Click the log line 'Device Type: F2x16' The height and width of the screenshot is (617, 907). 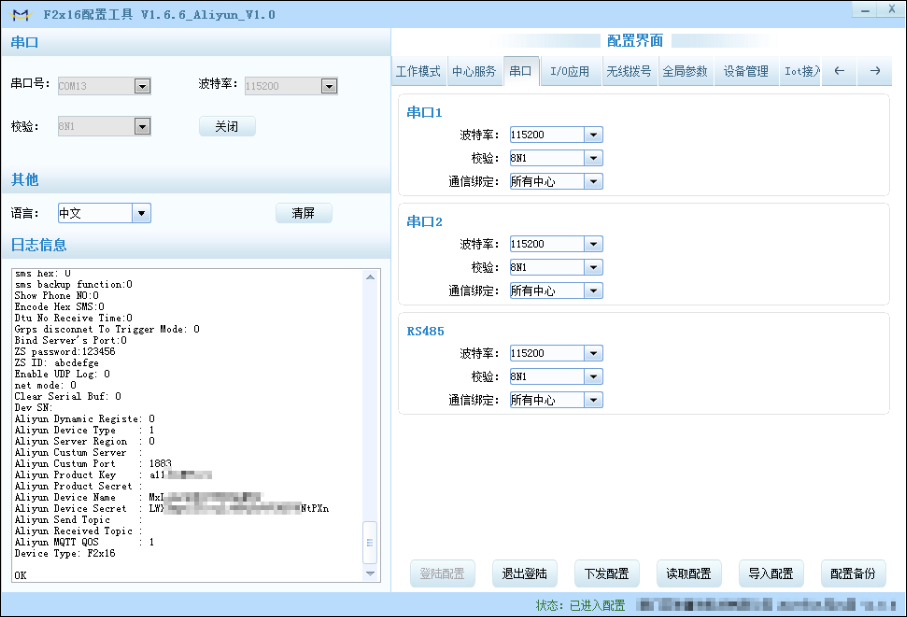(65, 553)
